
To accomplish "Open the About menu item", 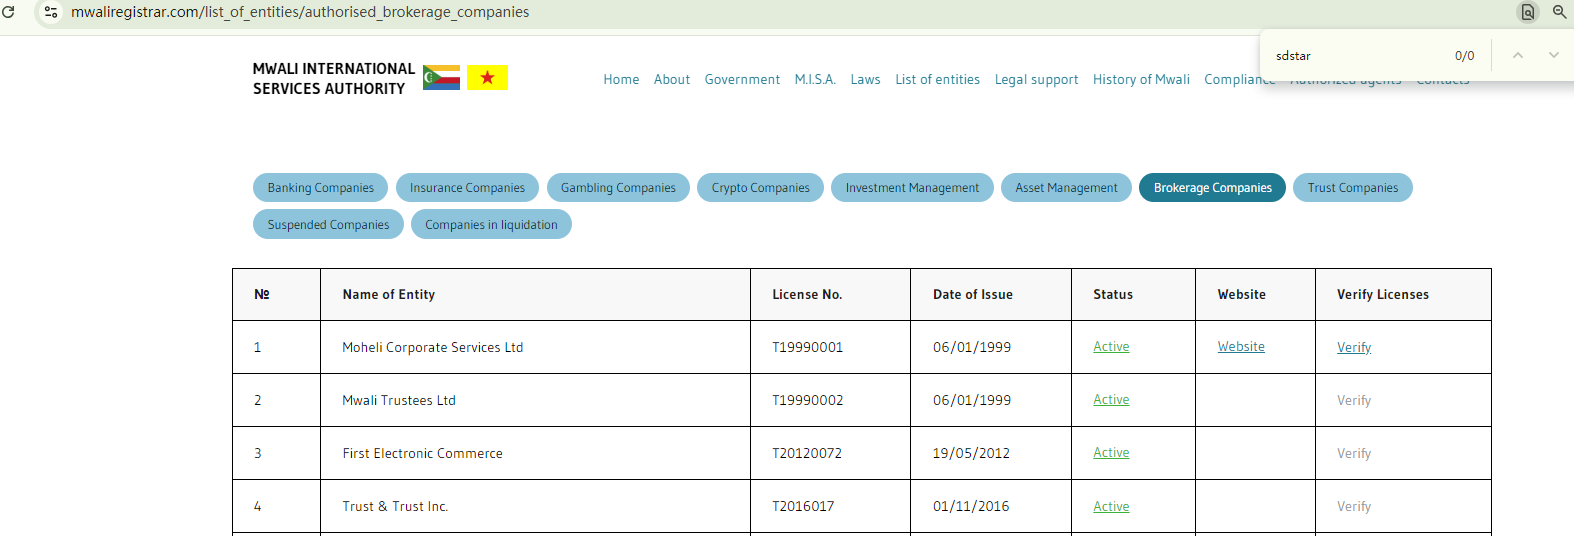I will 672,80.
